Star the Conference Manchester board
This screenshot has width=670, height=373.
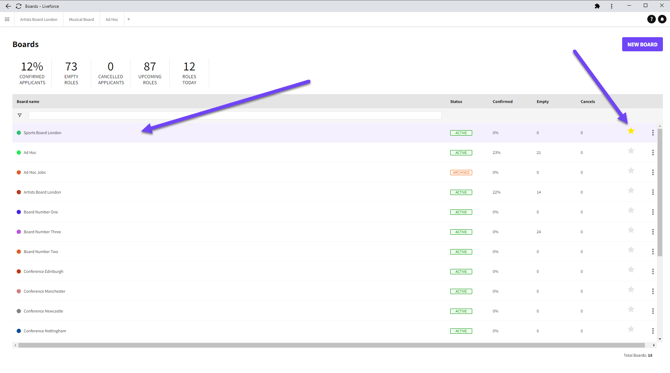click(x=631, y=290)
